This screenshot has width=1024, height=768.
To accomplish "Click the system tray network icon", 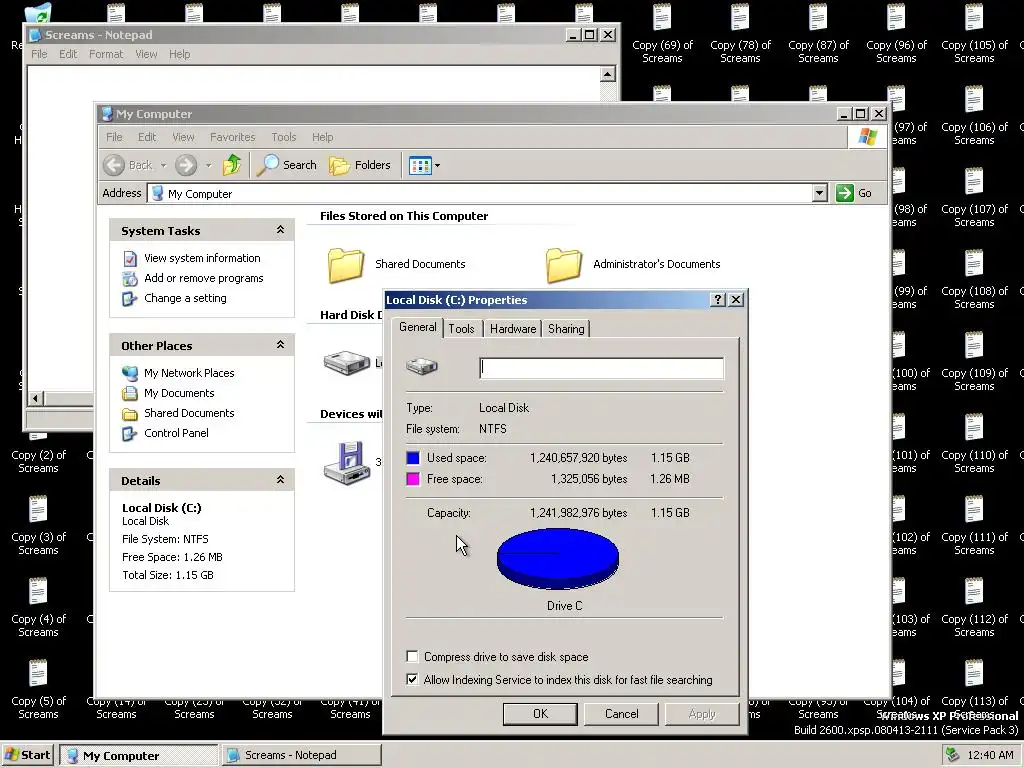I will tap(953, 755).
